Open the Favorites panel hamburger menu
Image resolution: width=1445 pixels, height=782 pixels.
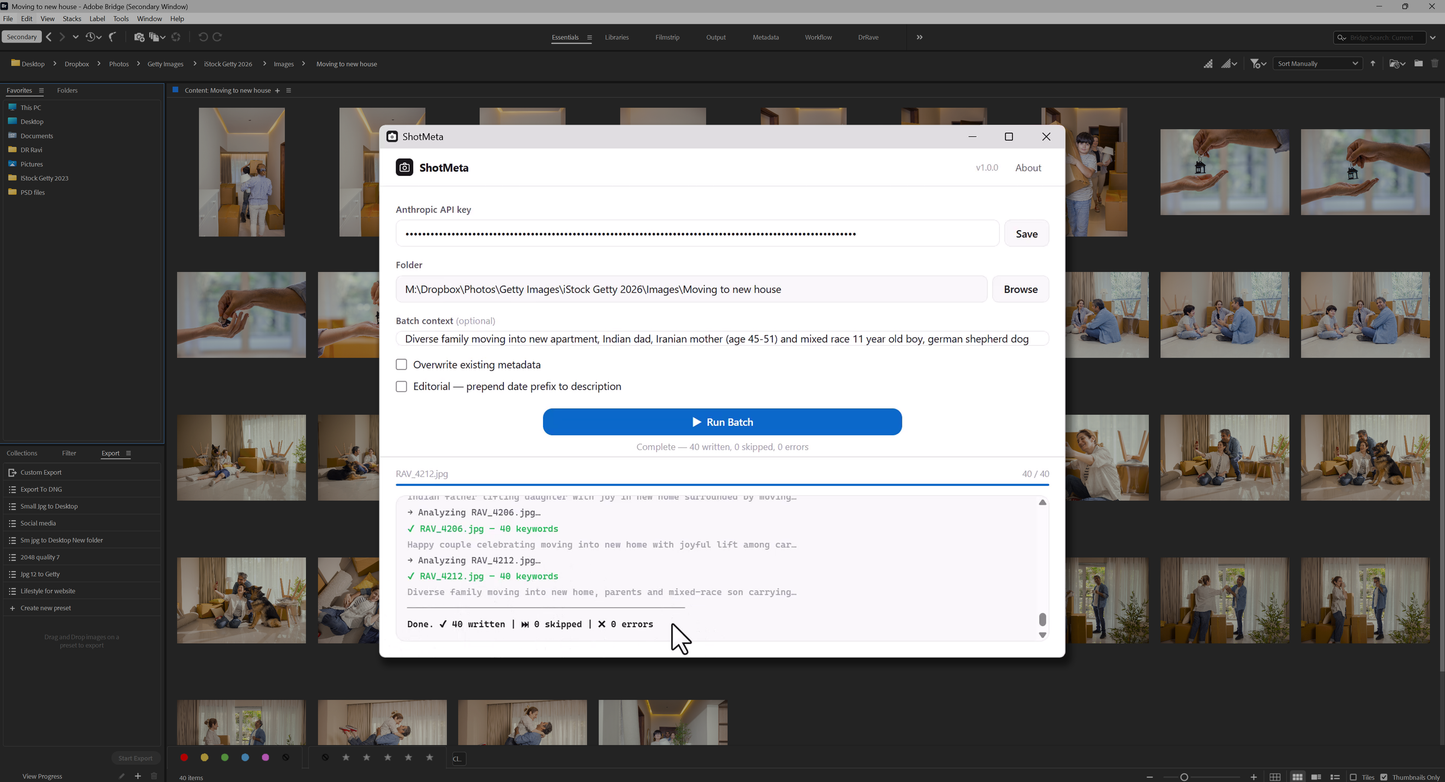[41, 91]
